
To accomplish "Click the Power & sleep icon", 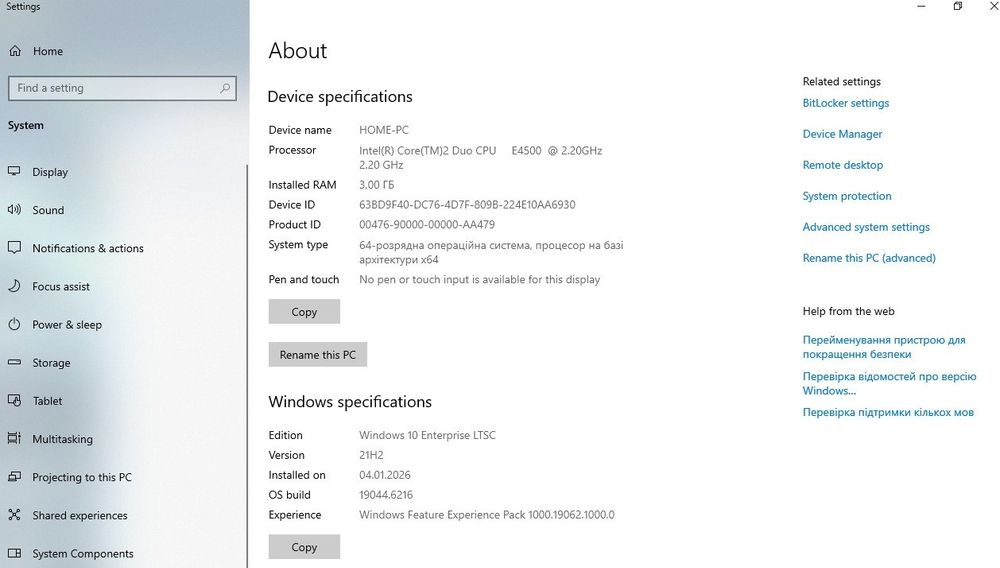I will tap(14, 324).
